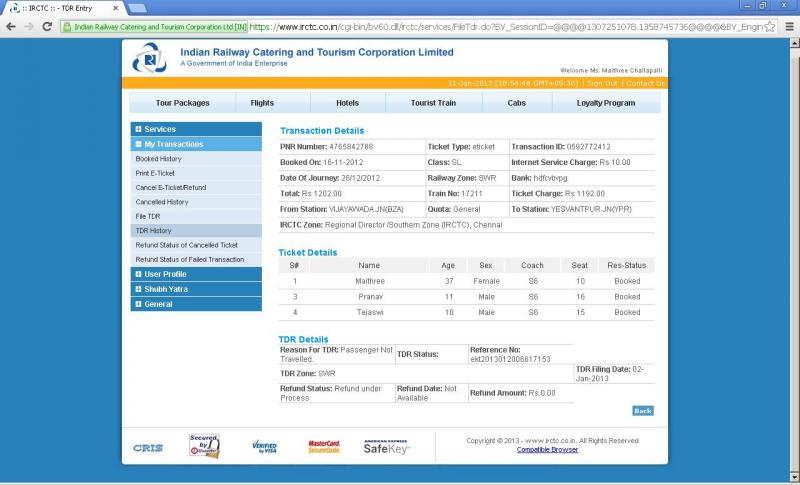Click the Coach column header

(x=532, y=266)
